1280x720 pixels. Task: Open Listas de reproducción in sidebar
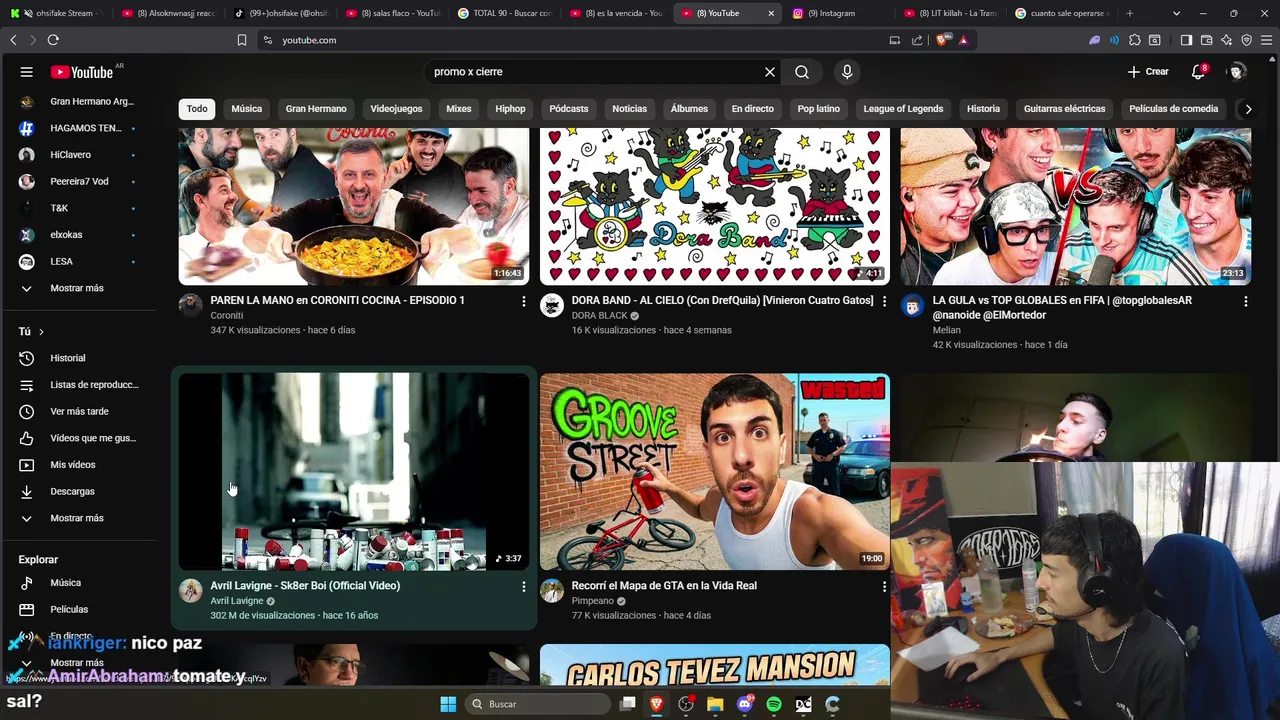pos(78,385)
